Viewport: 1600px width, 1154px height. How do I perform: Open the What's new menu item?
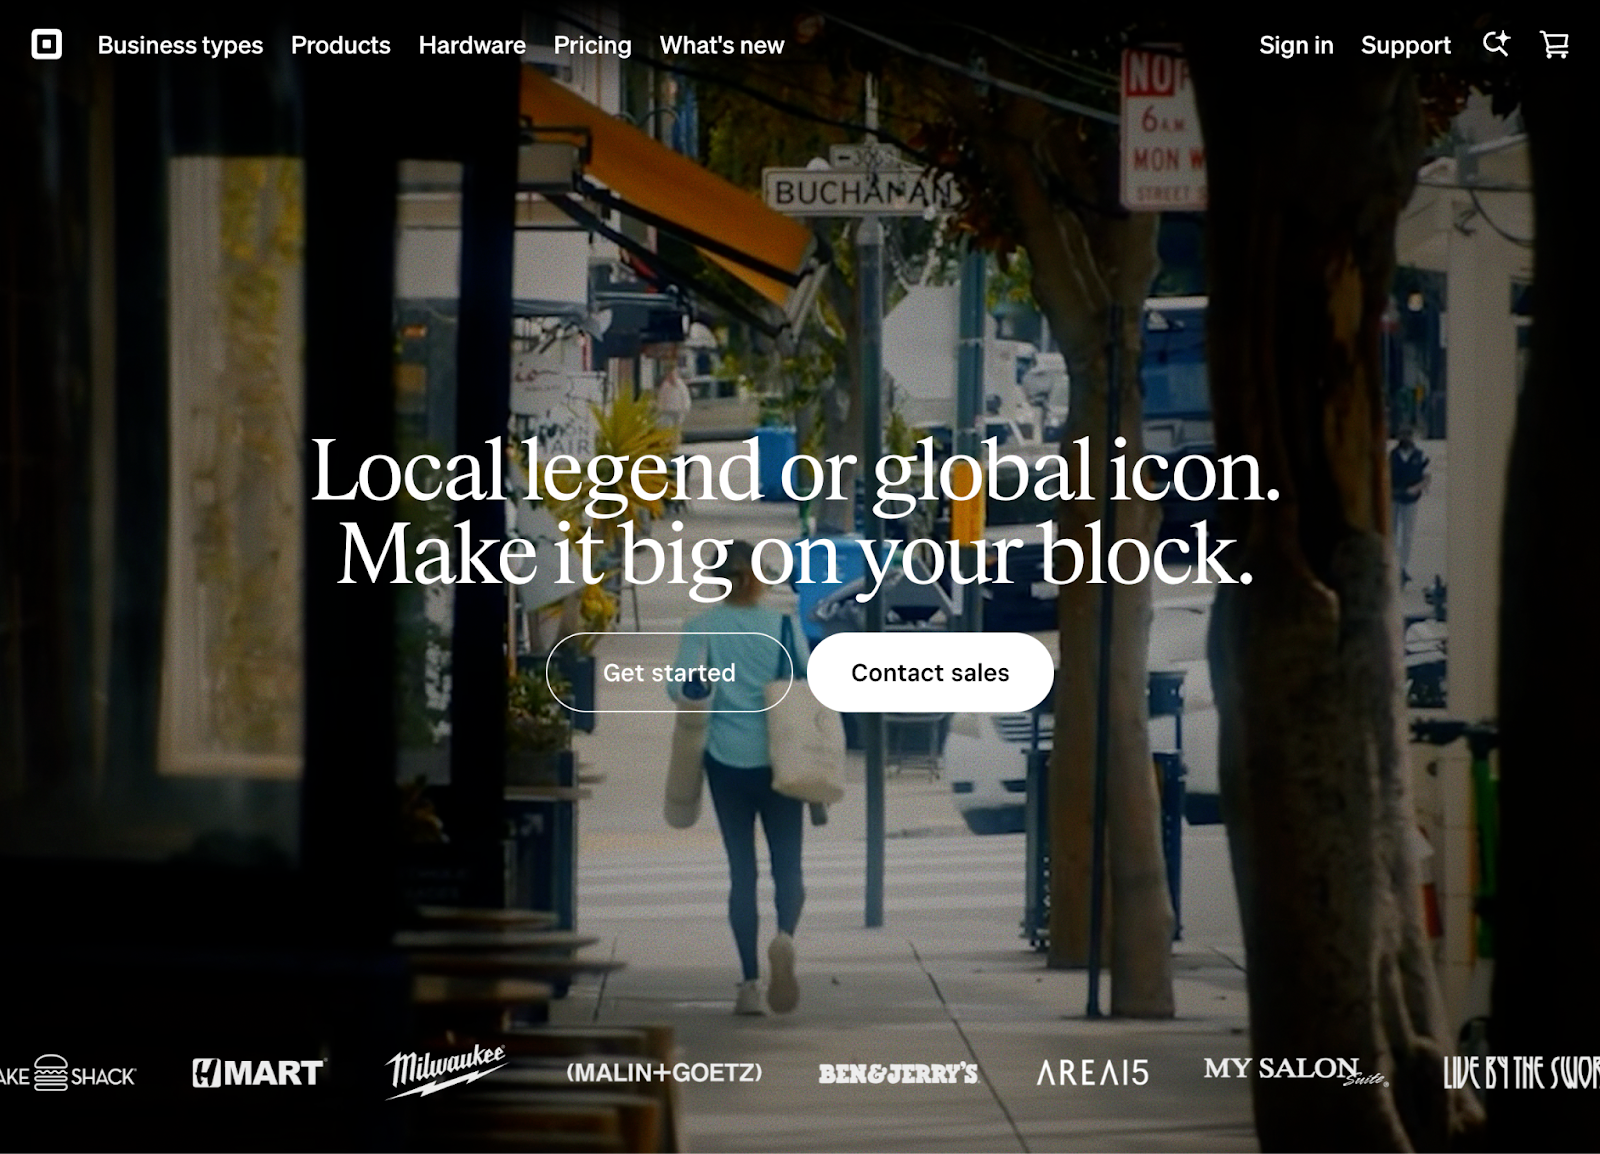pos(722,45)
